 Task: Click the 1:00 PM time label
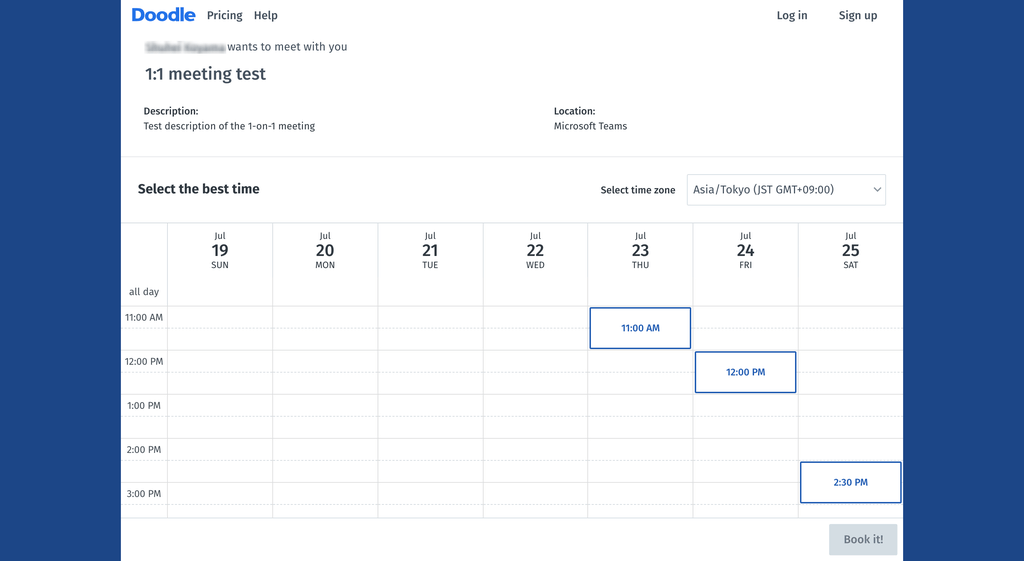point(144,406)
